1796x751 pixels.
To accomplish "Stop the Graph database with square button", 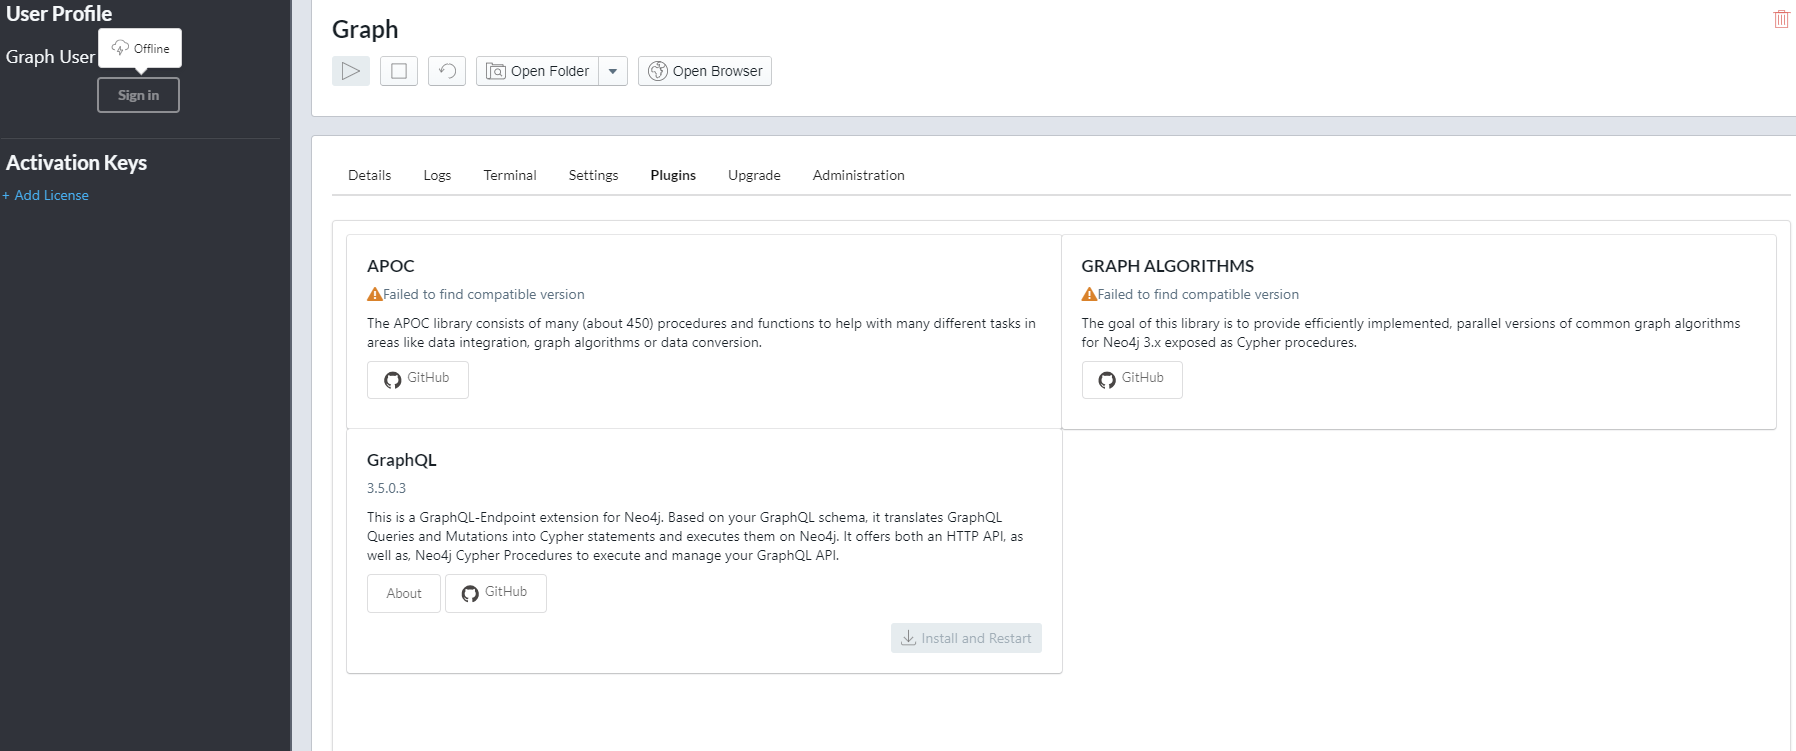I will pos(399,71).
